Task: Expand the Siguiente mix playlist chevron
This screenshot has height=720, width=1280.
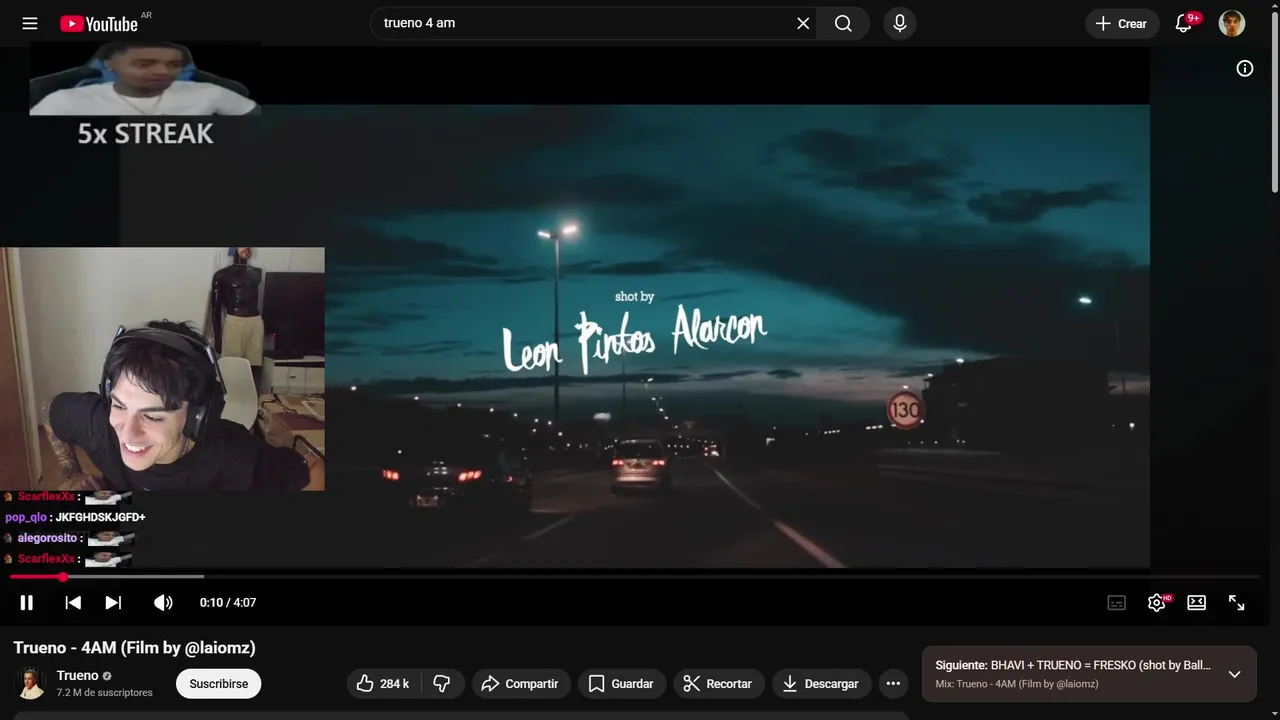Action: [x=1234, y=675]
